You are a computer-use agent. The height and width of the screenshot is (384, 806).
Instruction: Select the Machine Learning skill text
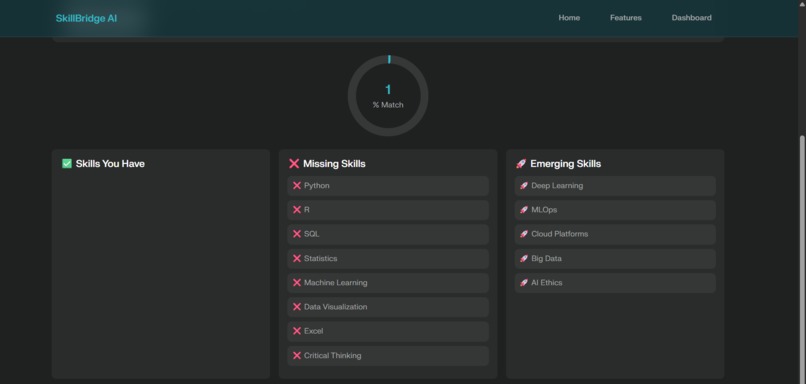pos(336,283)
